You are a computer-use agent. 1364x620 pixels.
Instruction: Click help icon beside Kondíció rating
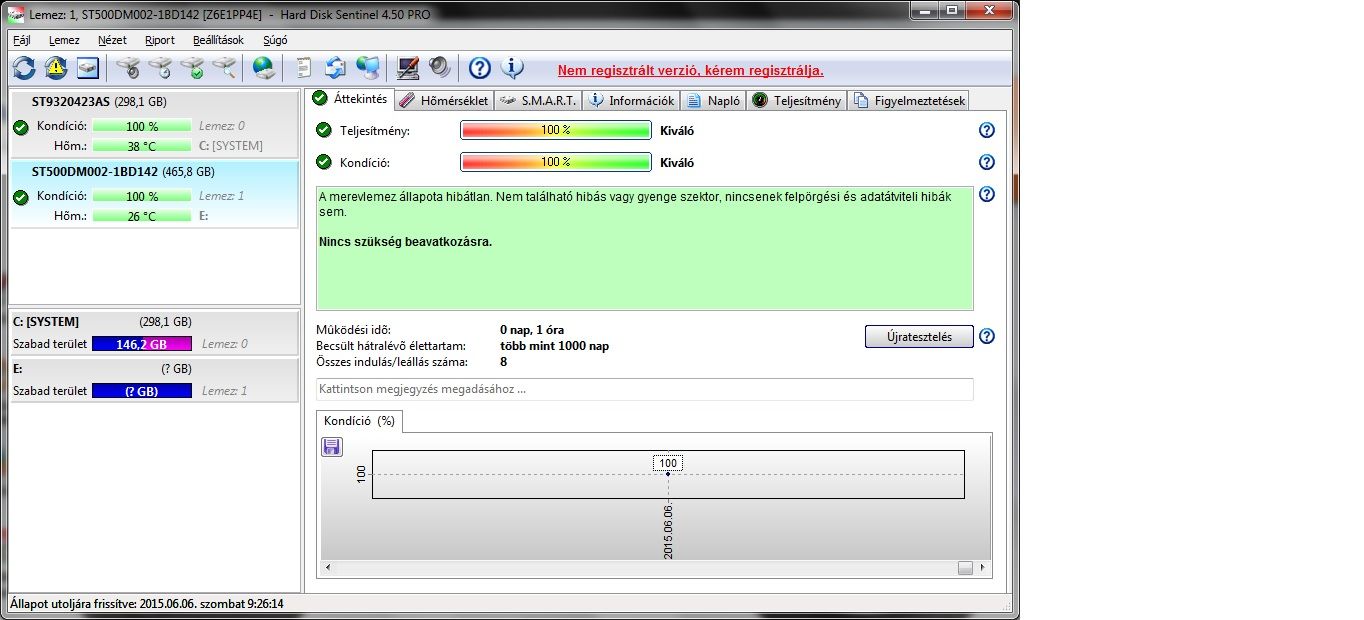click(x=987, y=162)
